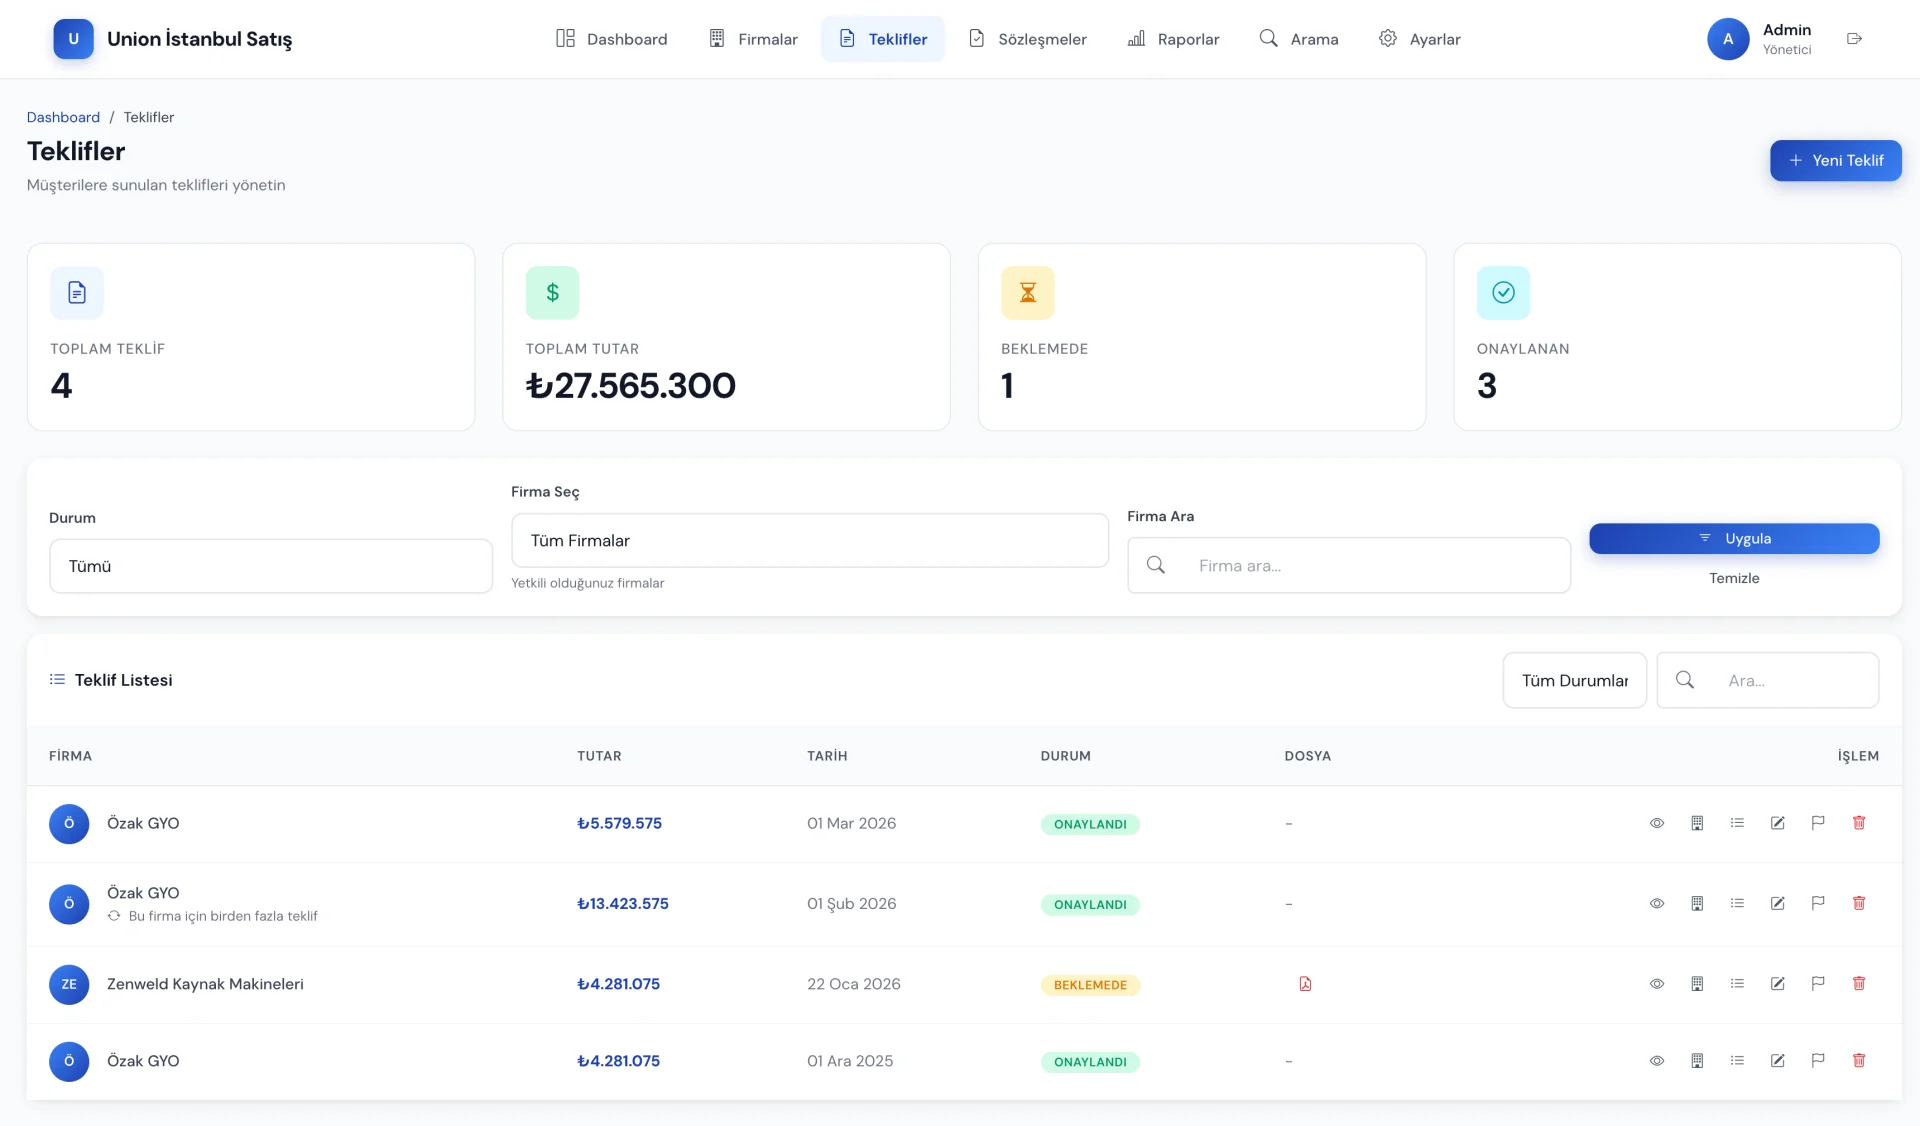The image size is (1920, 1126).
Task: Open the list details icon on the 01 Mar 2026 row
Action: (1737, 823)
